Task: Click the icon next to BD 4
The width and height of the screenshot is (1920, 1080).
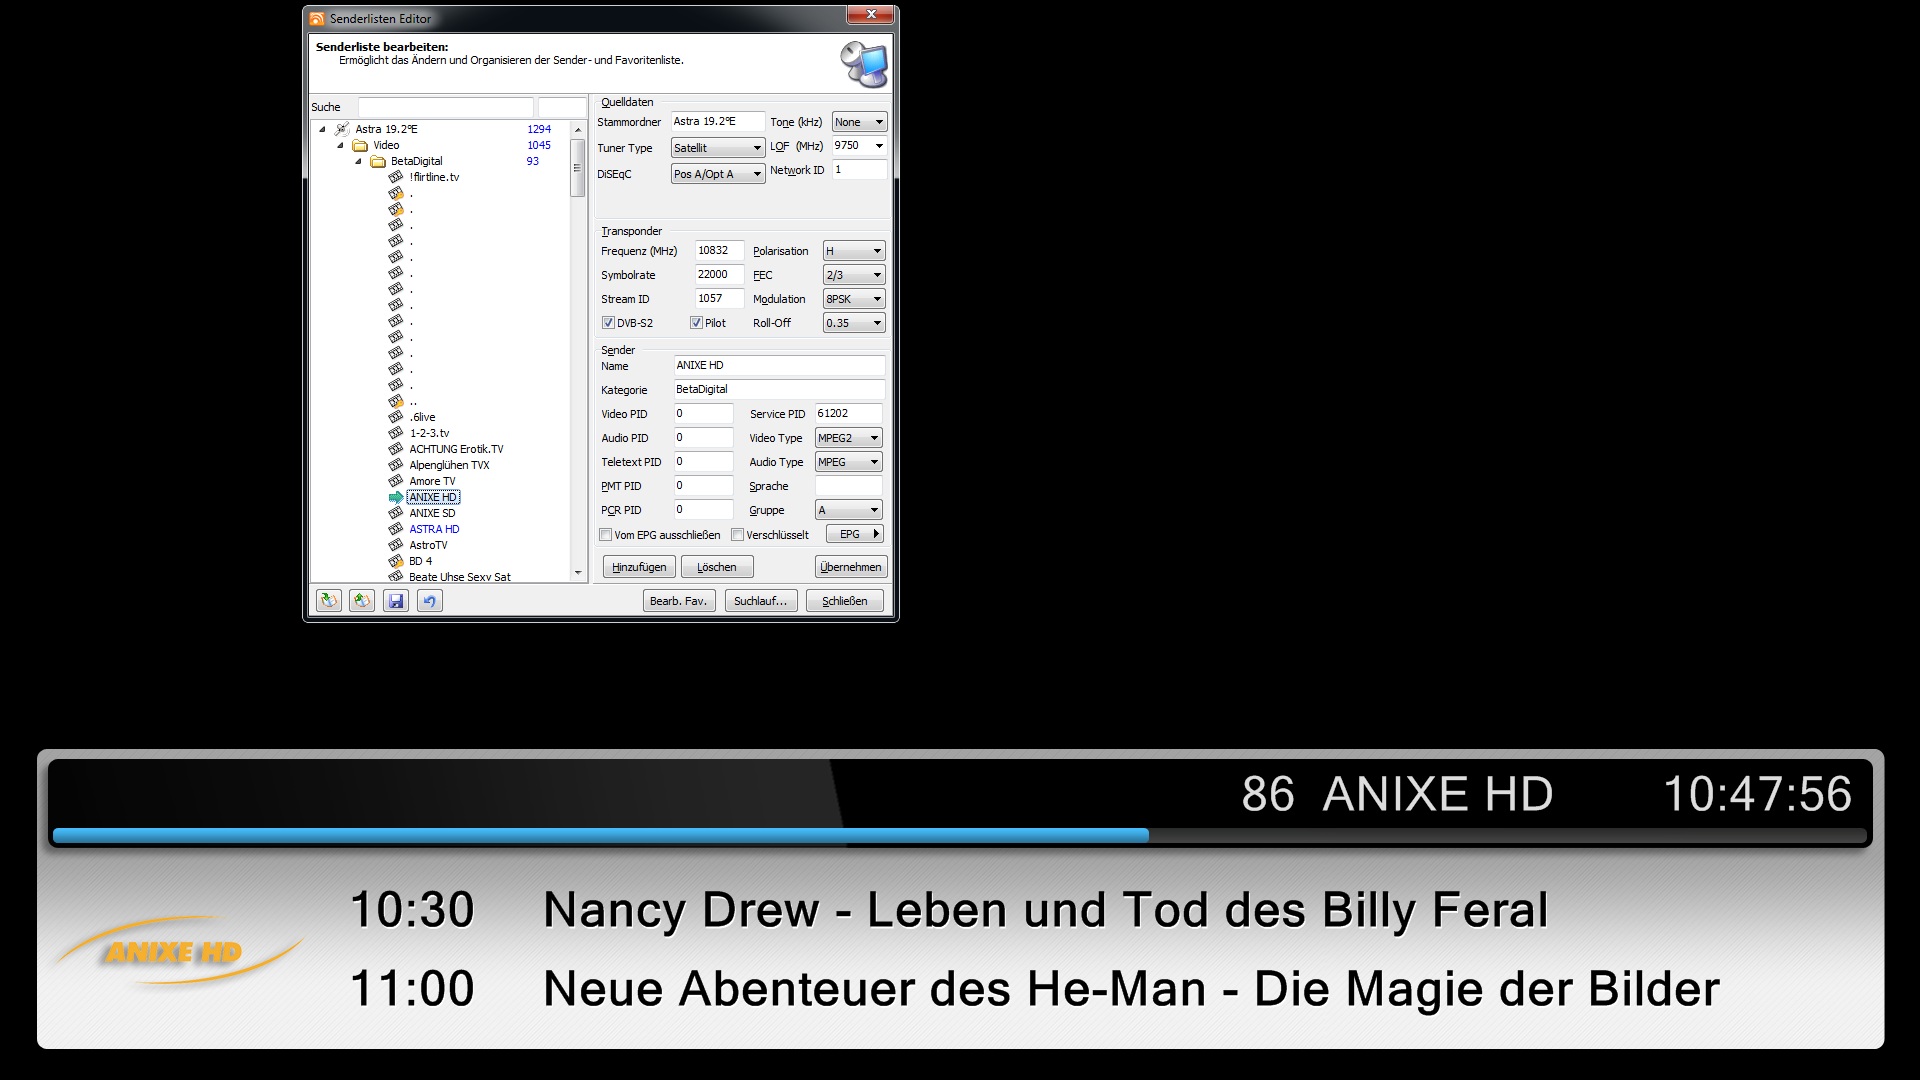Action: pos(396,561)
